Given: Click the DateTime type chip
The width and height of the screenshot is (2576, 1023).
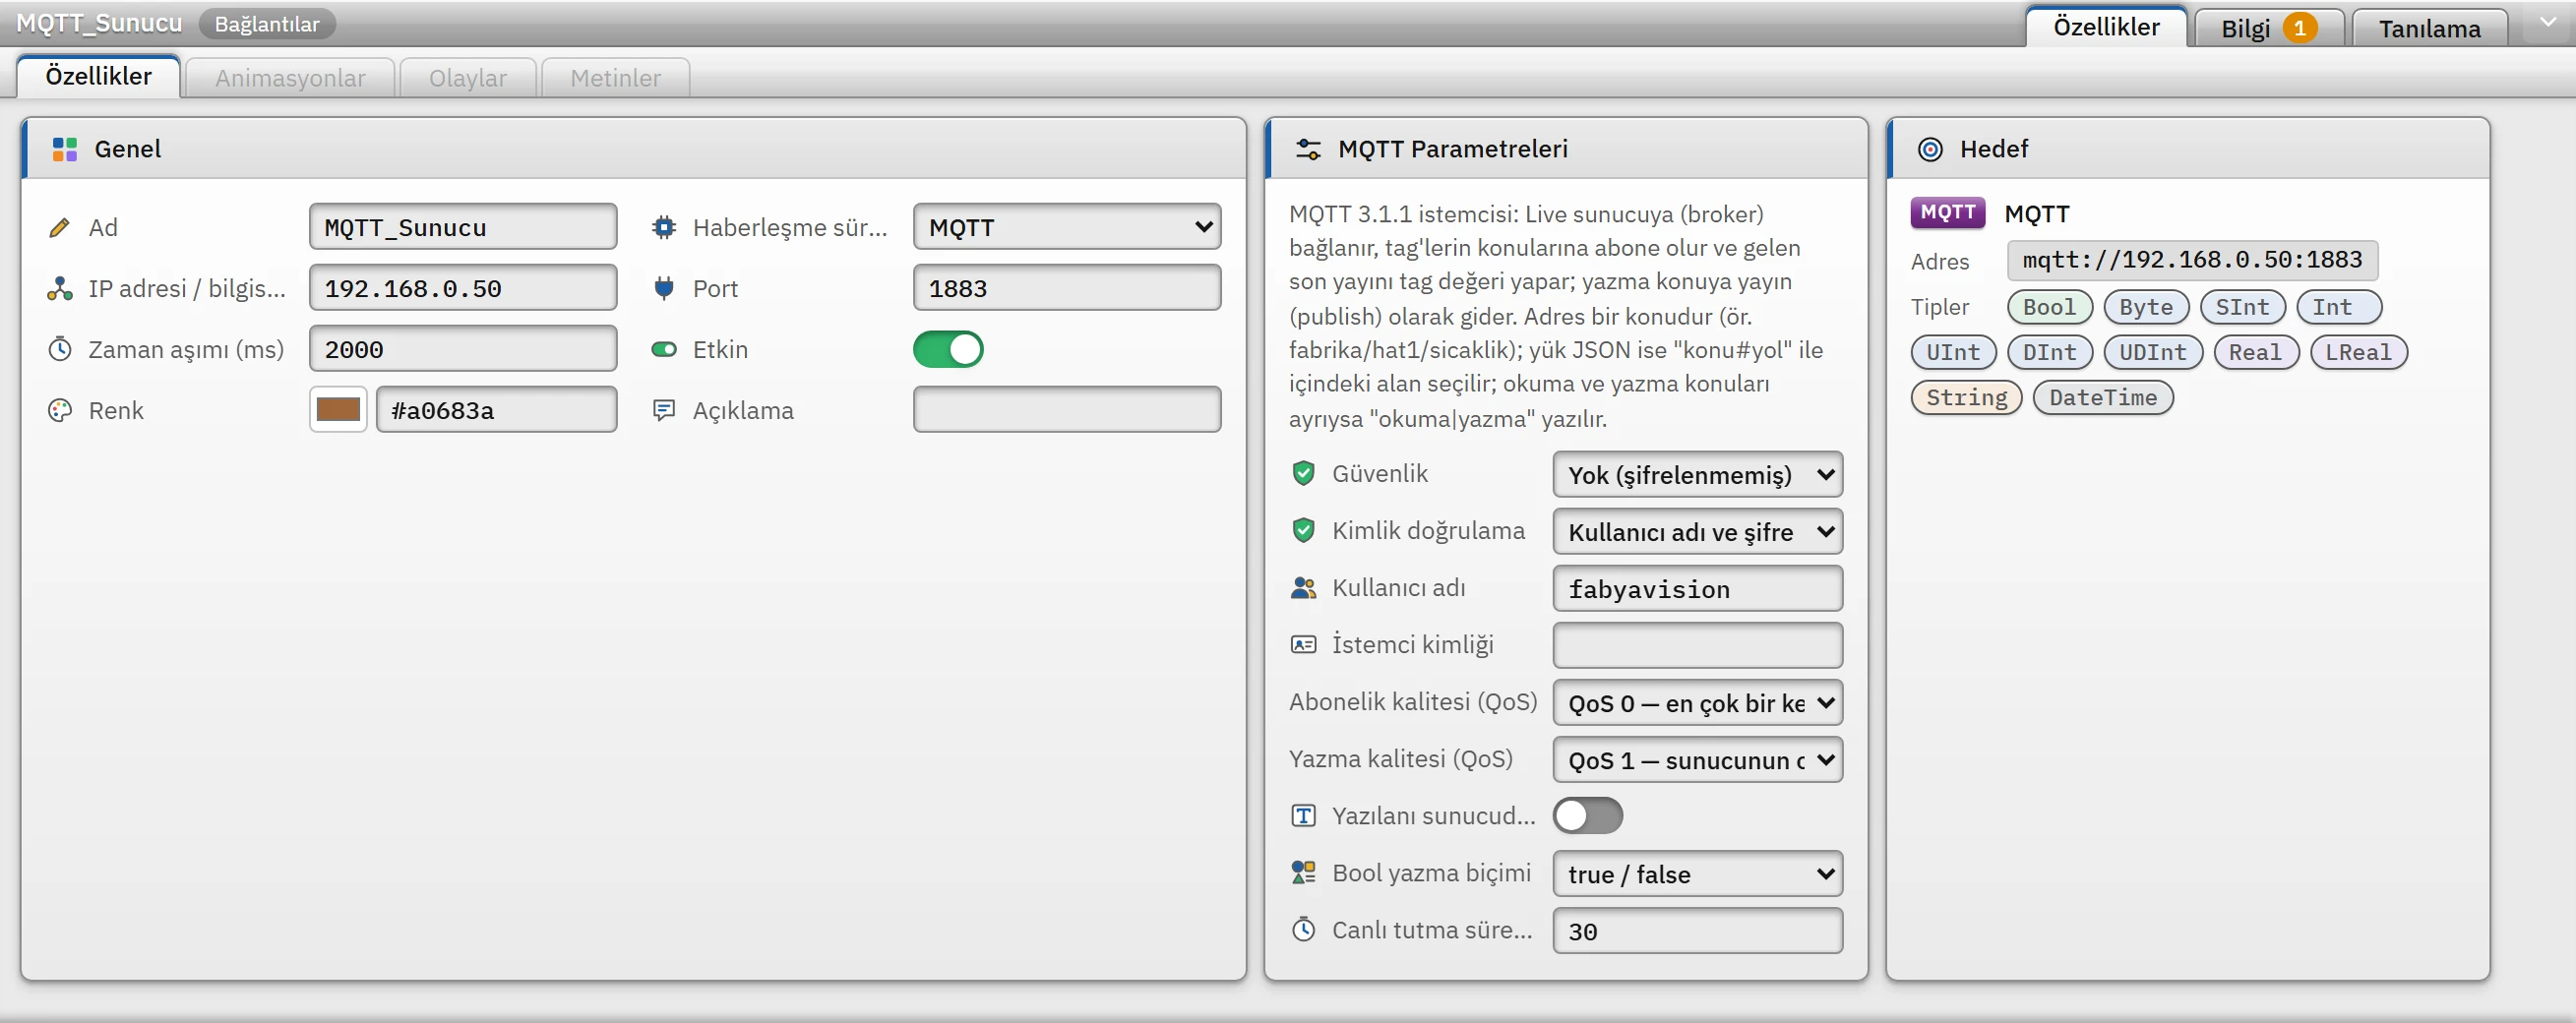Looking at the screenshot, I should 2103,398.
